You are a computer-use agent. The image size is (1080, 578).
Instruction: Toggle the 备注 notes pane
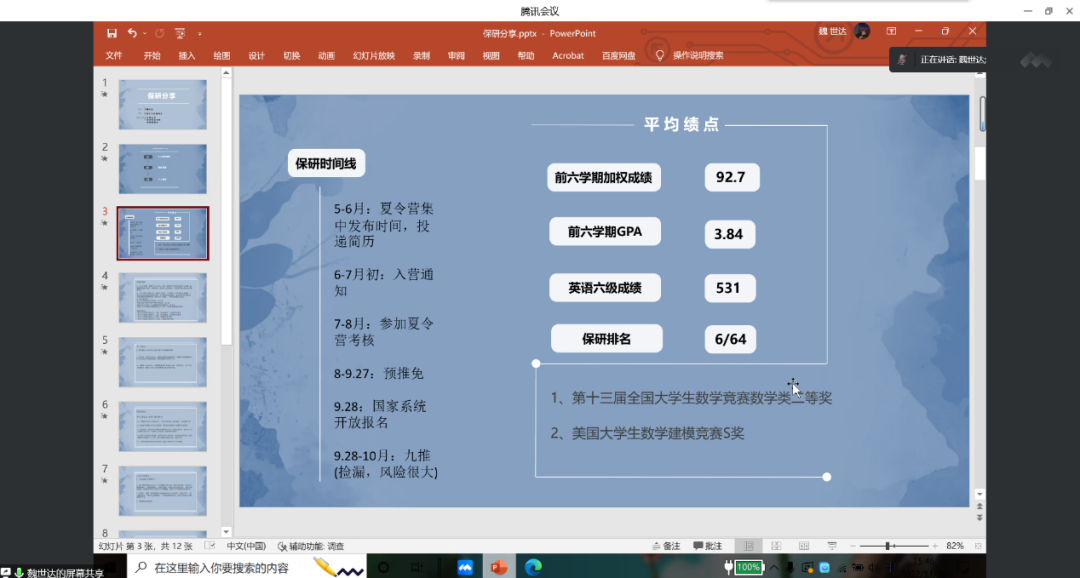(665, 546)
